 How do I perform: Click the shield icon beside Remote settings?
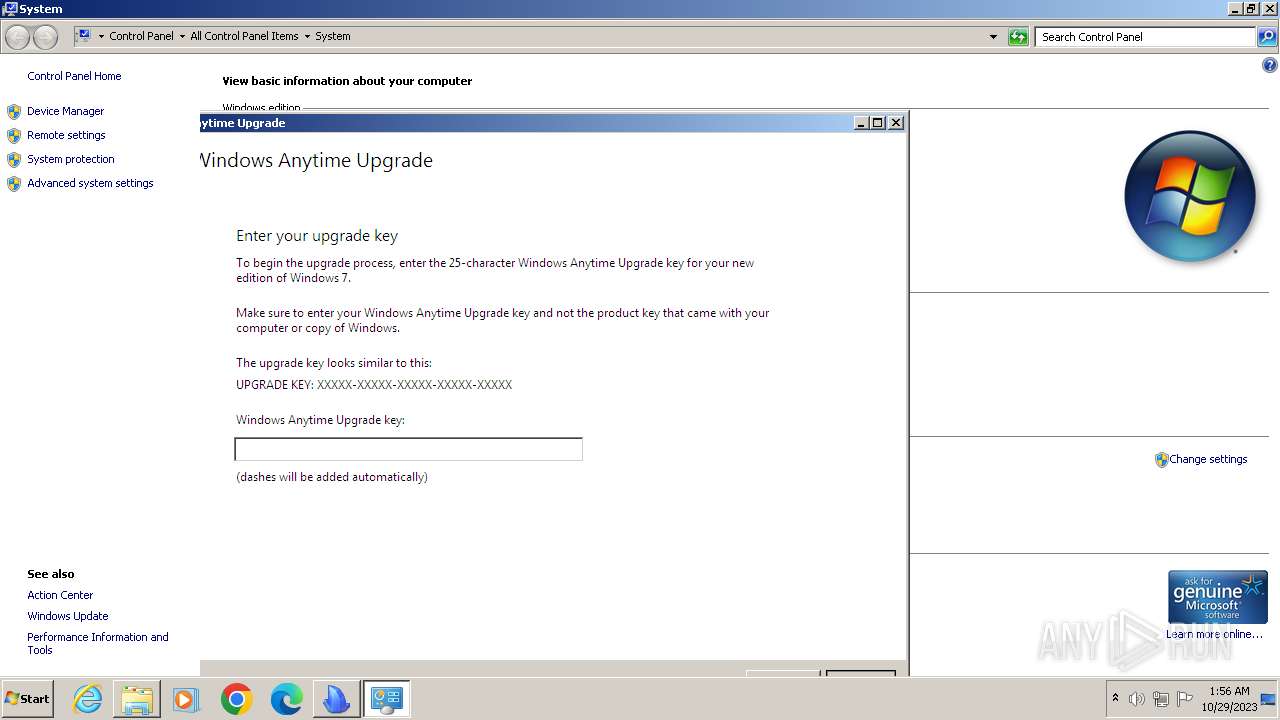(x=14, y=135)
